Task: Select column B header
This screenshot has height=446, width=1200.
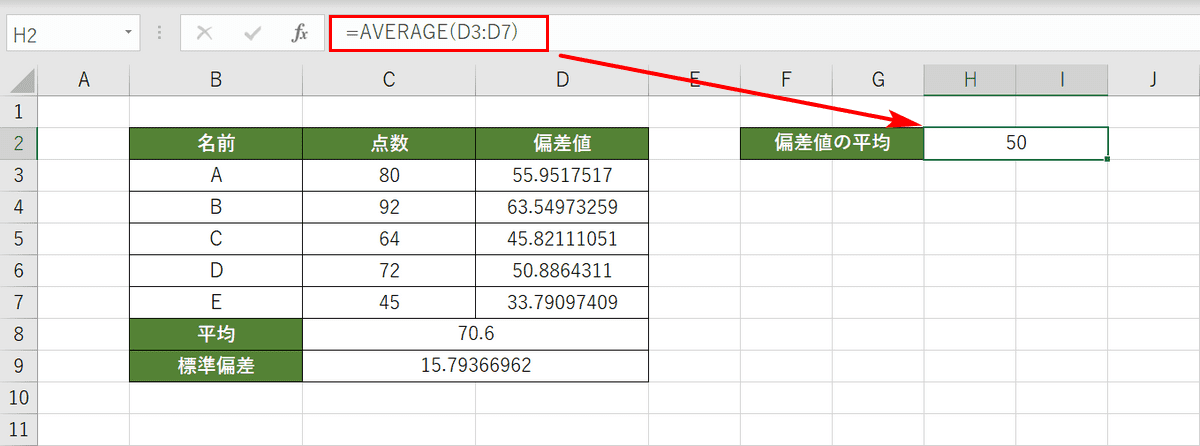Action: 216,79
